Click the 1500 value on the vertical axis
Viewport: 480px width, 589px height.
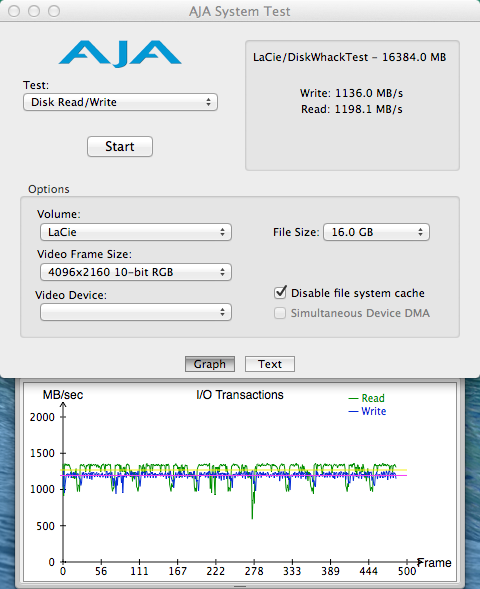pos(42,453)
